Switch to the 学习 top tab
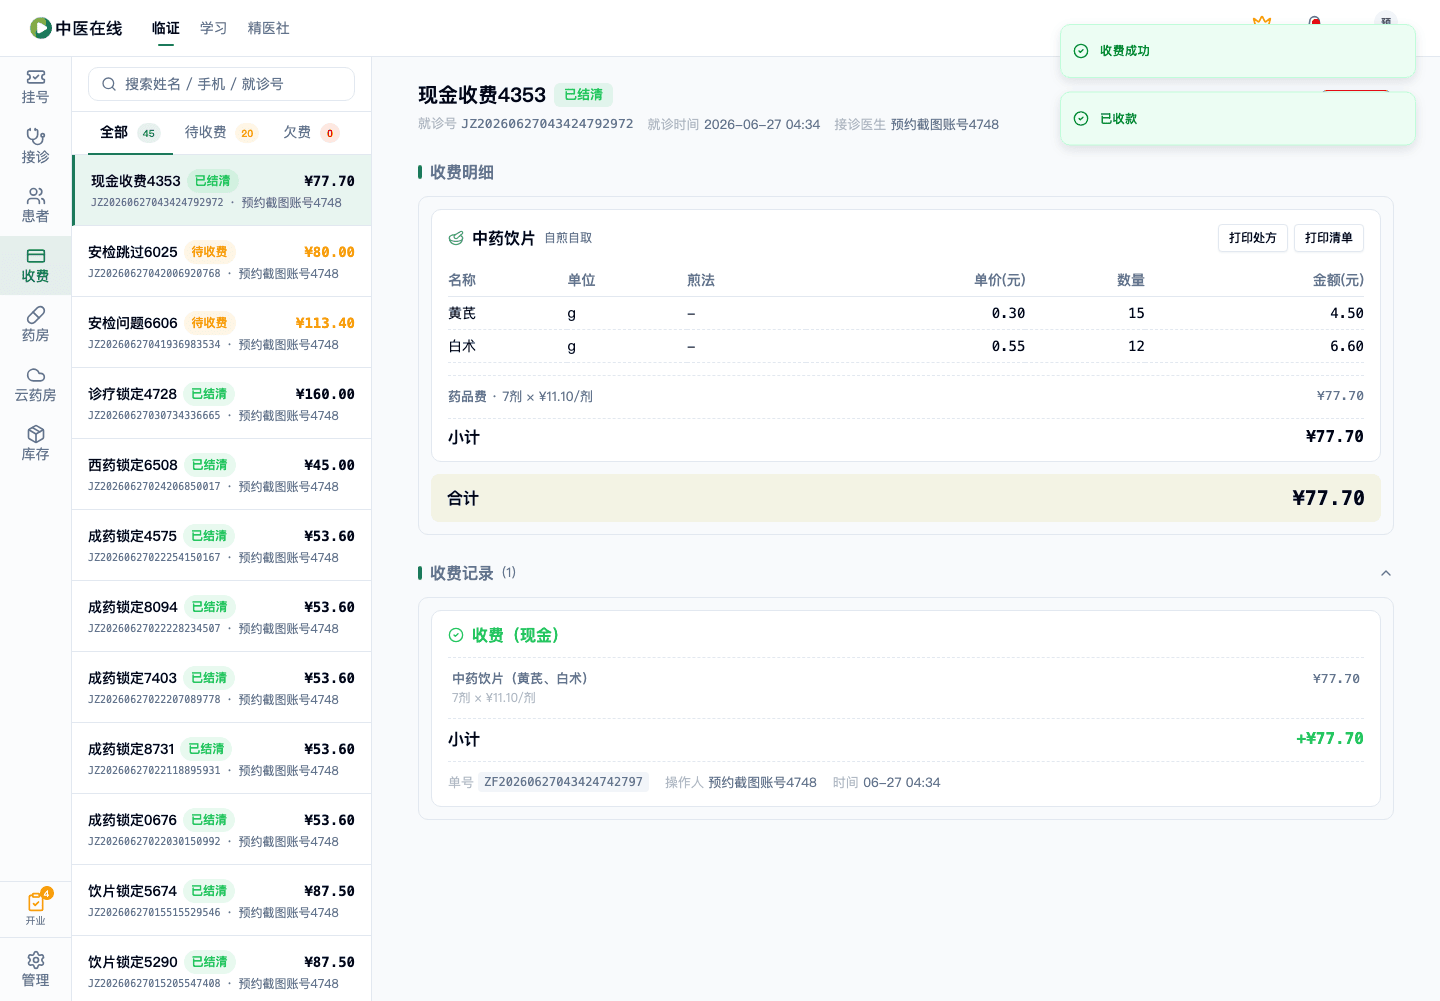Viewport: 1440px width, 1001px height. (214, 28)
